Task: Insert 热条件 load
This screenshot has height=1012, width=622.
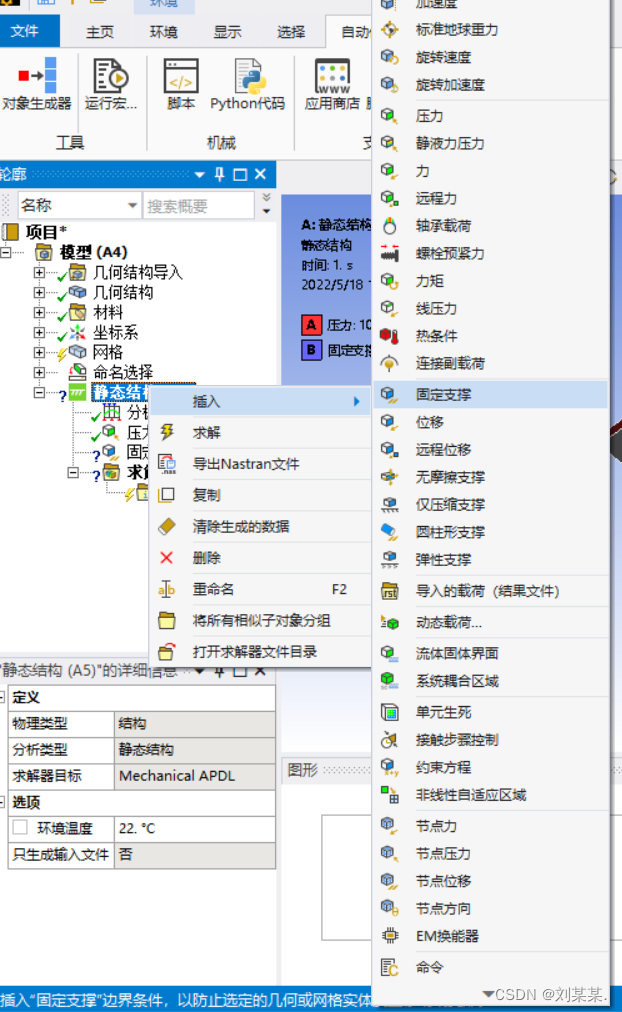Action: tap(491, 336)
